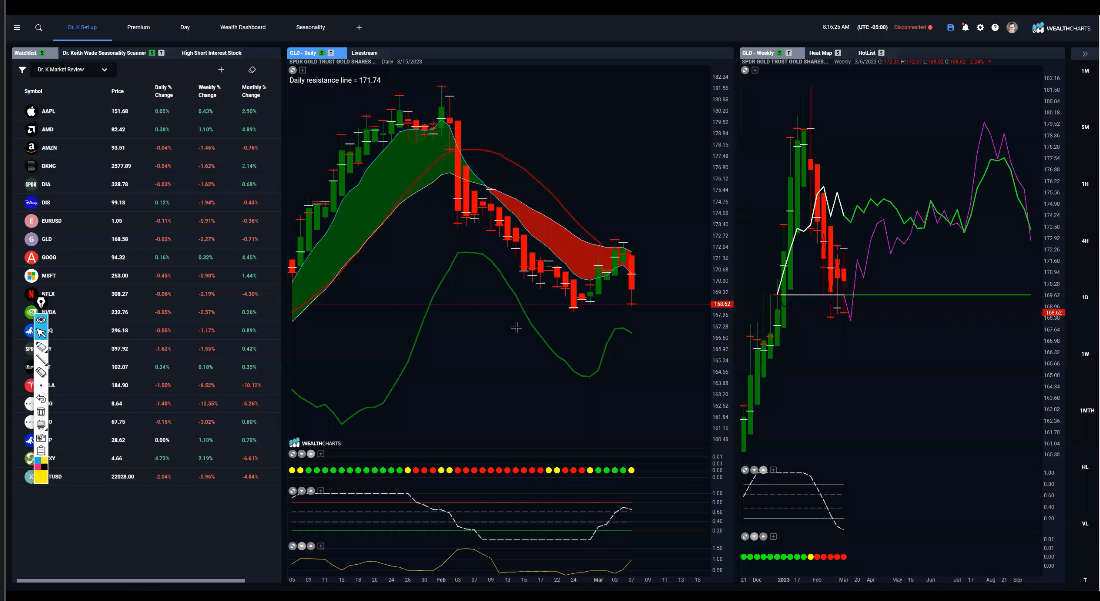1100x601 pixels.
Task: Click the watchlist filter funnel icon
Action: (x=22, y=69)
